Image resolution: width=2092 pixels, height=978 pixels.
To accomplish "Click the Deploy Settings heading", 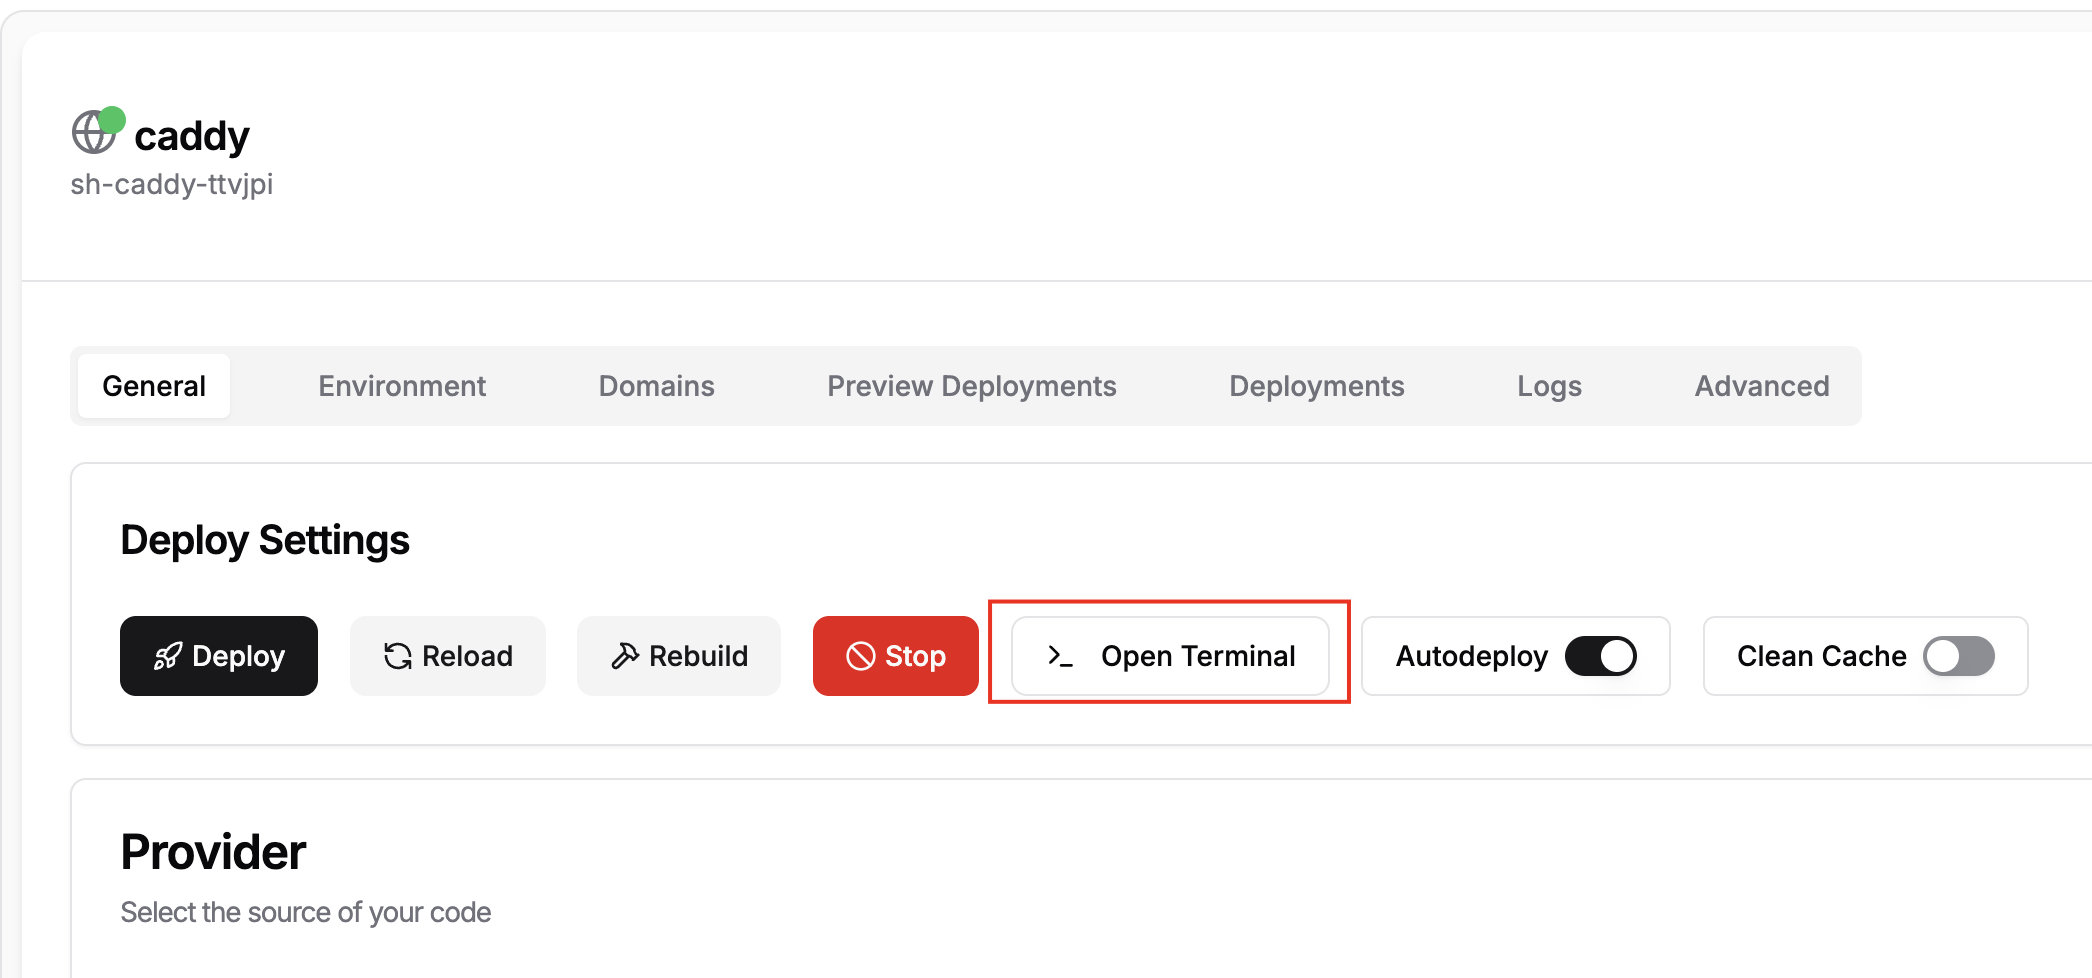I will pos(265,540).
